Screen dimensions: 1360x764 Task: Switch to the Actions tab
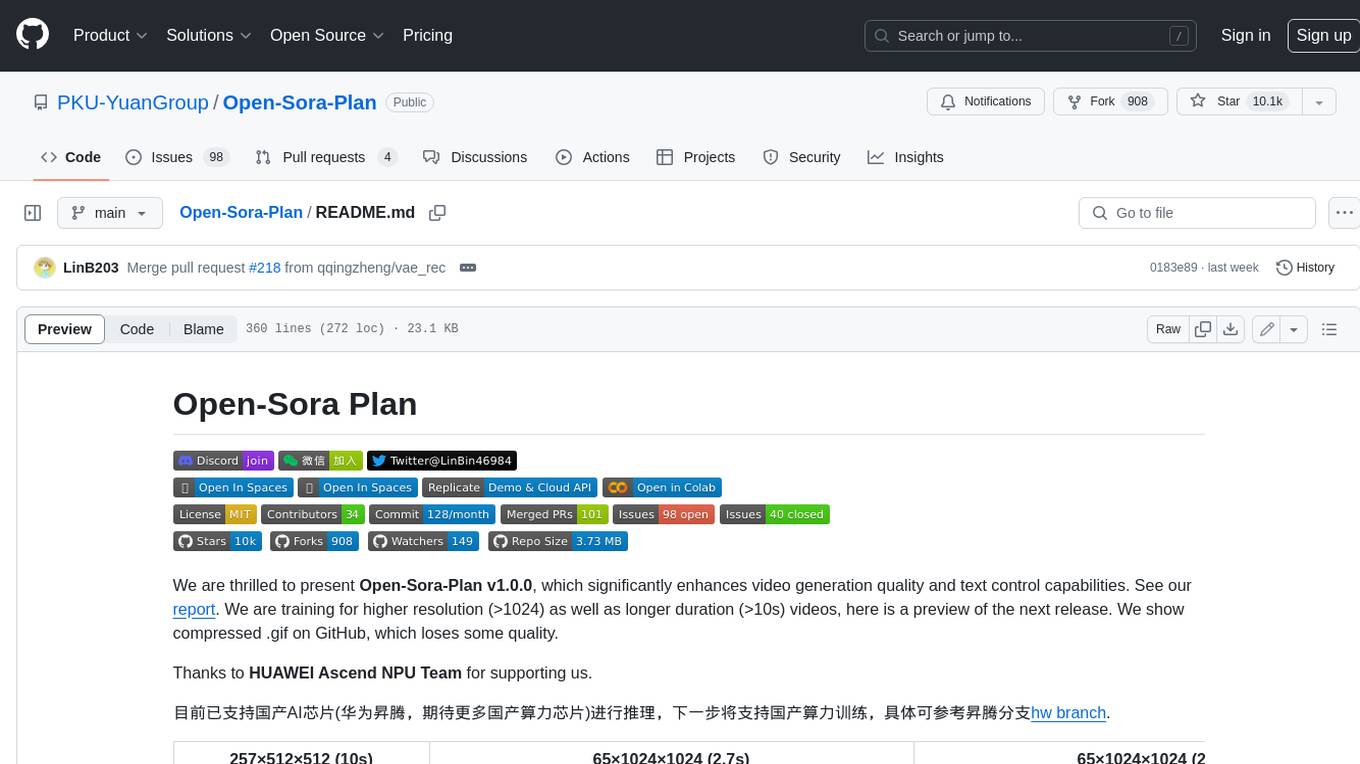[x=593, y=157]
